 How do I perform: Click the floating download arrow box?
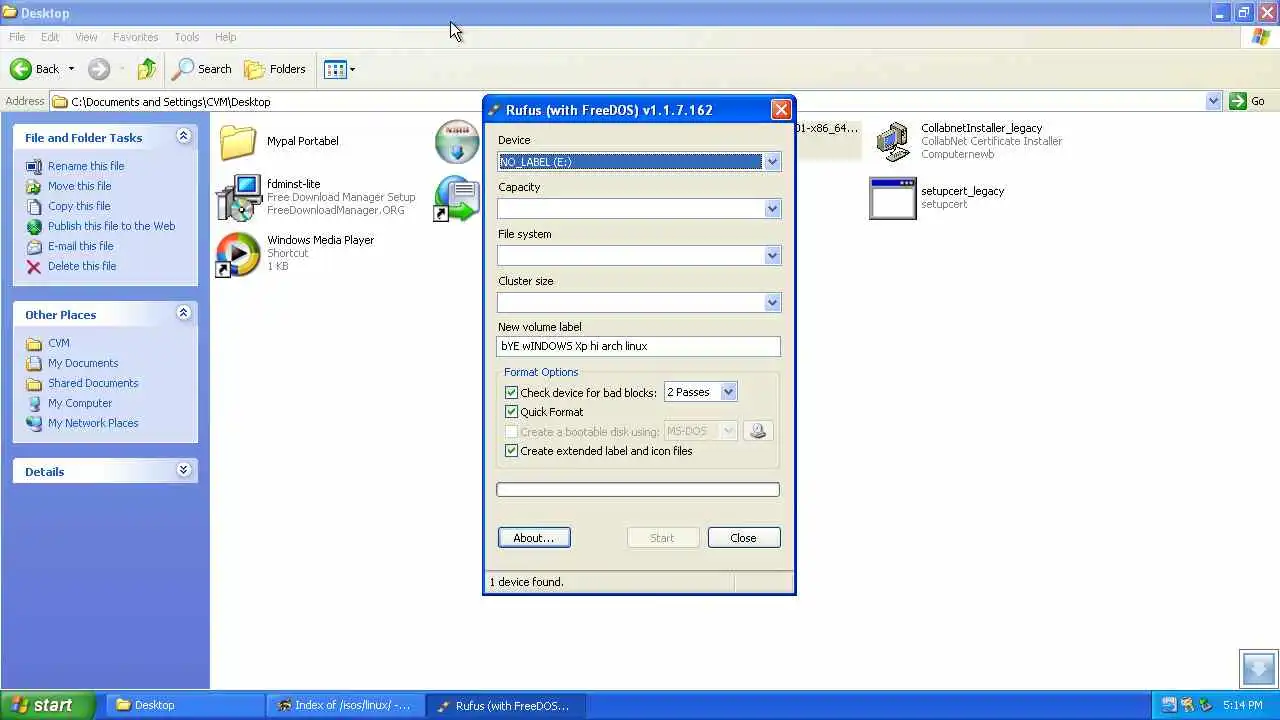(x=1258, y=669)
